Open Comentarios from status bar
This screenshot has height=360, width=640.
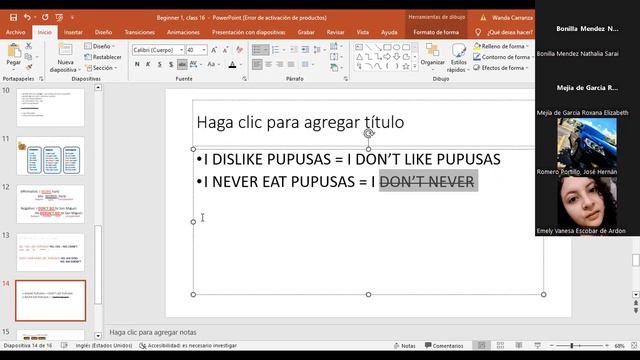coord(444,345)
